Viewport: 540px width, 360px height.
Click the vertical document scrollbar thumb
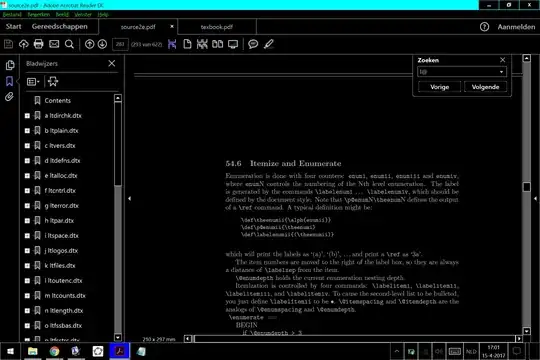(x=527, y=187)
